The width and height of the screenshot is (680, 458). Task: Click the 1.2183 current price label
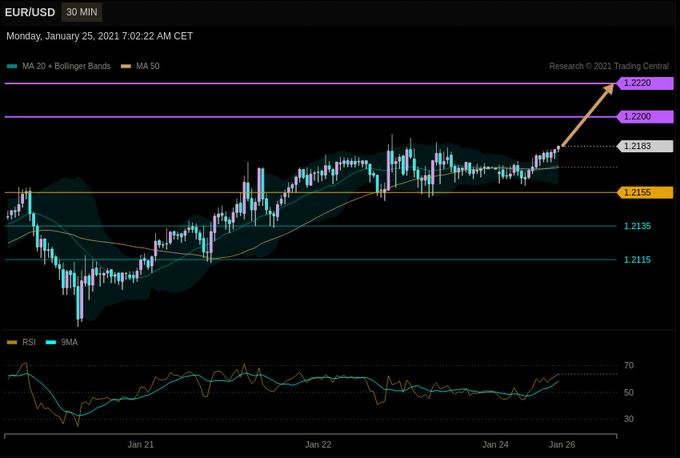tap(645, 146)
